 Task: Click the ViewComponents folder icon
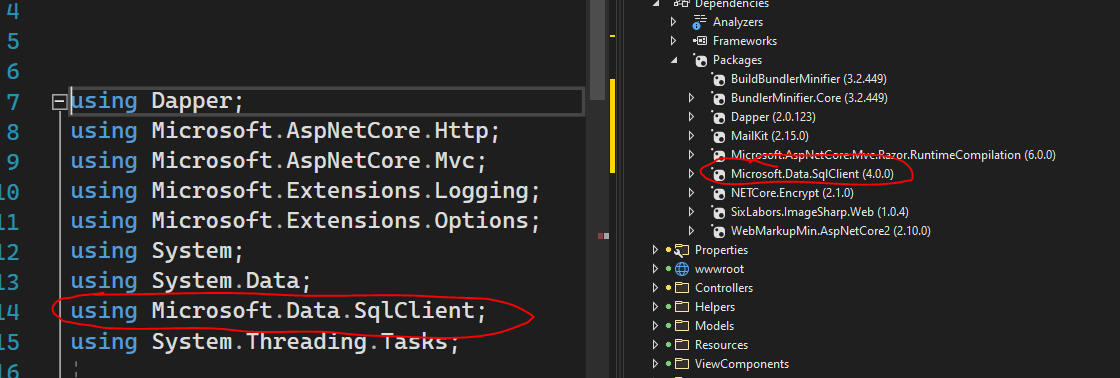(683, 364)
